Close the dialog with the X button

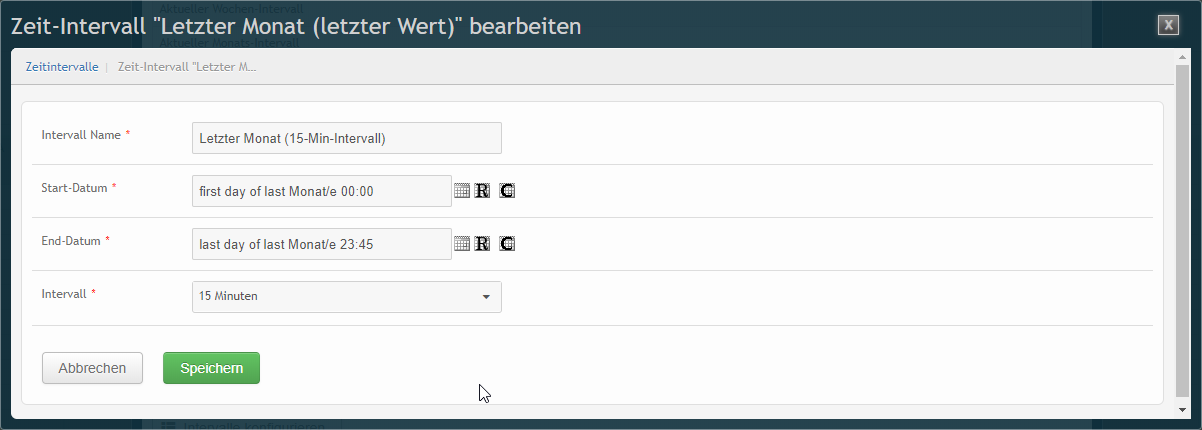tap(1168, 26)
